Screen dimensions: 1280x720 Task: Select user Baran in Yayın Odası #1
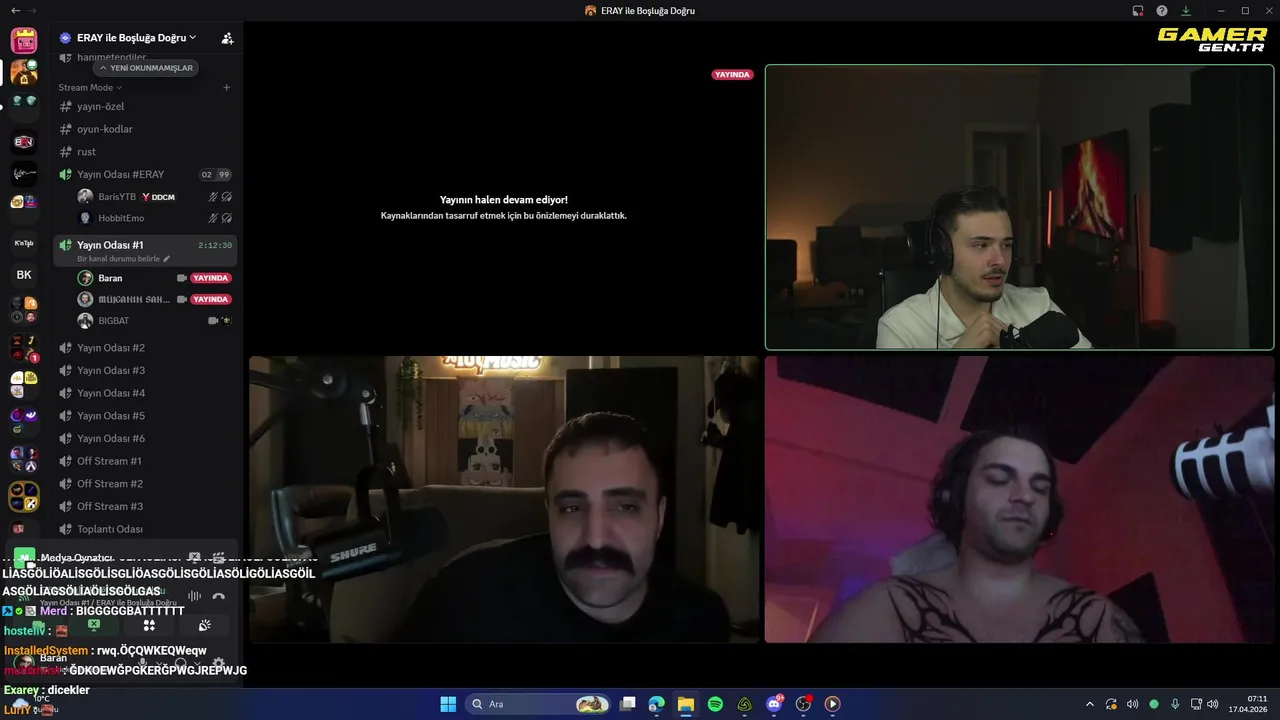click(x=155, y=278)
